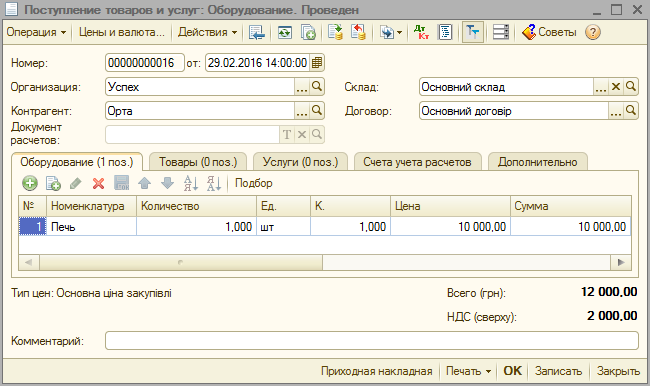650x386 pixels.
Task: Select Организация with ellipsis button
Action: [302, 87]
